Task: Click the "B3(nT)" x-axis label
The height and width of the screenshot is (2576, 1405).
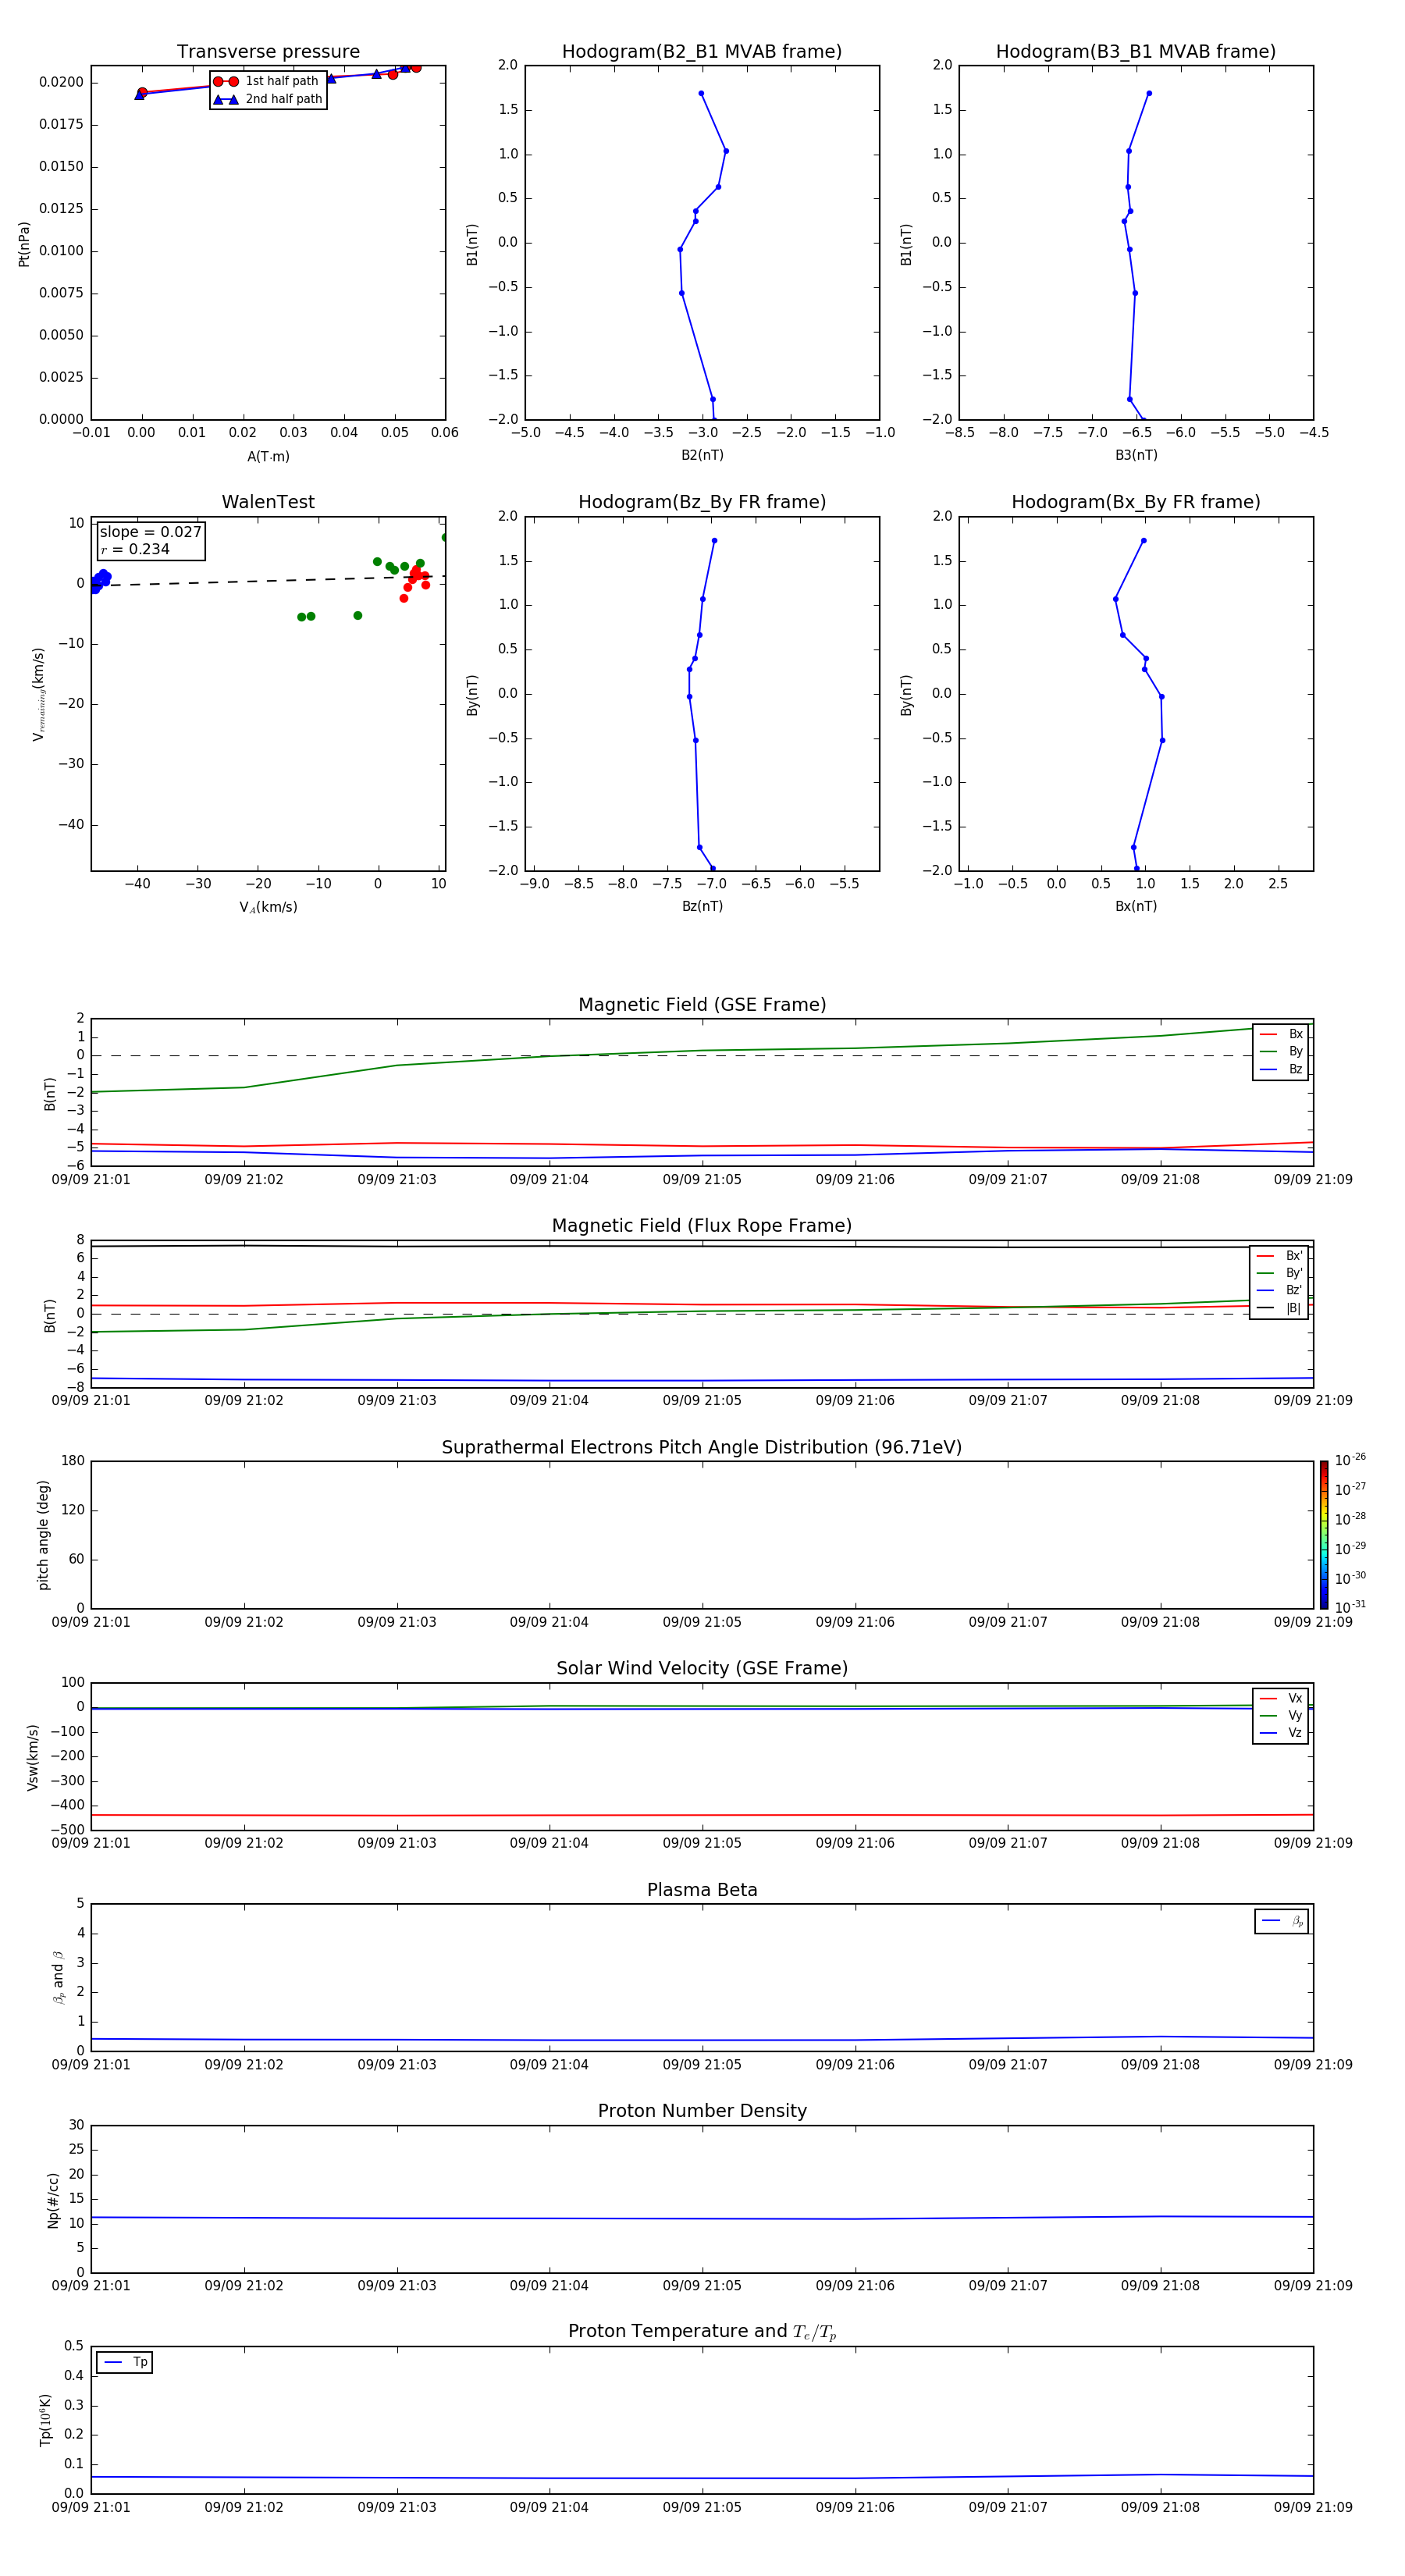Action: (1136, 455)
